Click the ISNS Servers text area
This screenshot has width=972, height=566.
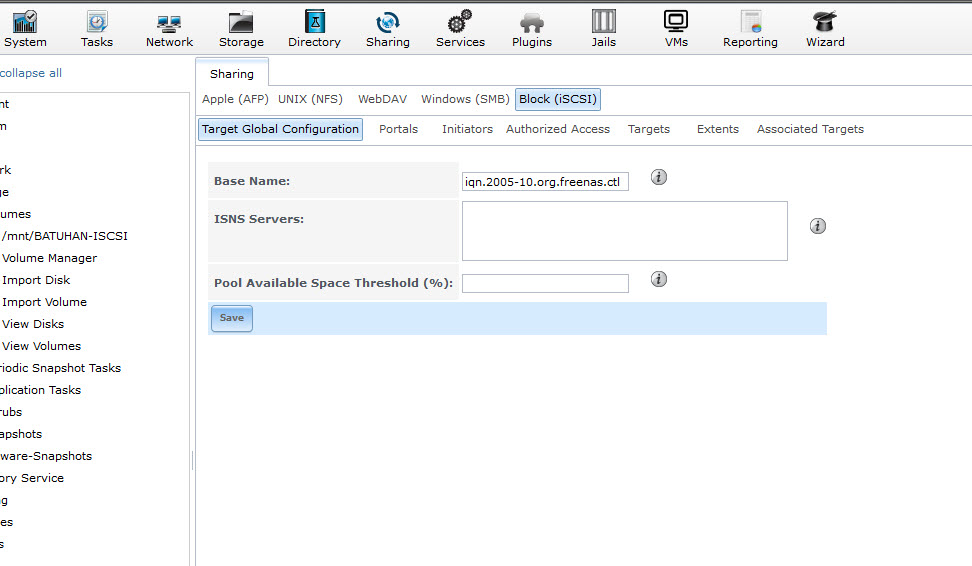624,230
